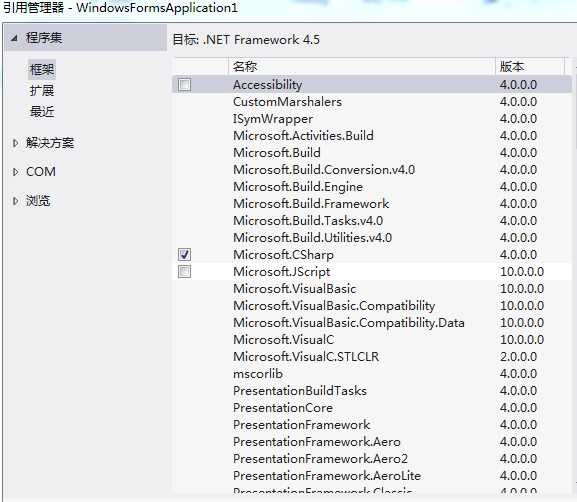The image size is (577, 502).
Task: Select the ISymWrapper assembly row
Action: click(x=372, y=119)
